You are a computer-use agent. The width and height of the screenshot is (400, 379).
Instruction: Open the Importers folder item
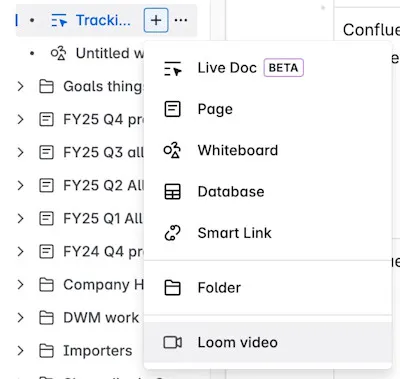(x=98, y=351)
